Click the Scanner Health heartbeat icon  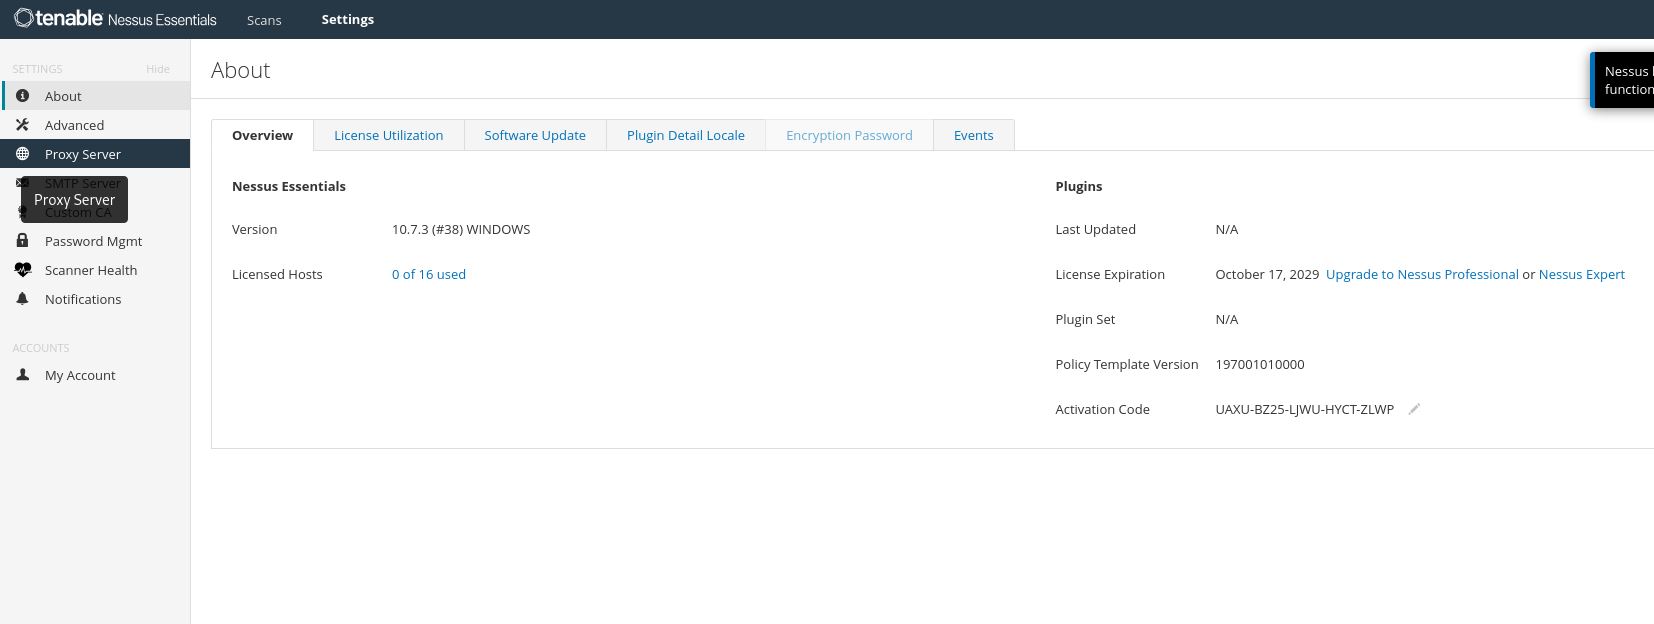22,270
